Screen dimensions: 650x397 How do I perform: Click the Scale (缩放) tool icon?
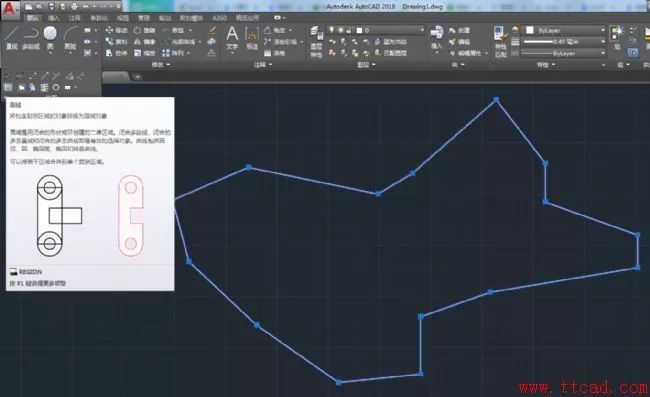[x=137, y=53]
